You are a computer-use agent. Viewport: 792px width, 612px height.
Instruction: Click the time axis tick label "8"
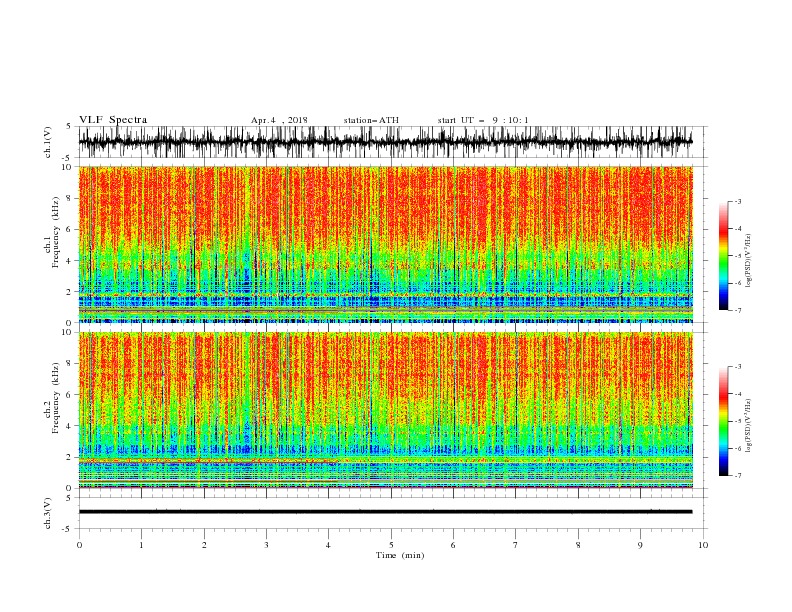(578, 545)
